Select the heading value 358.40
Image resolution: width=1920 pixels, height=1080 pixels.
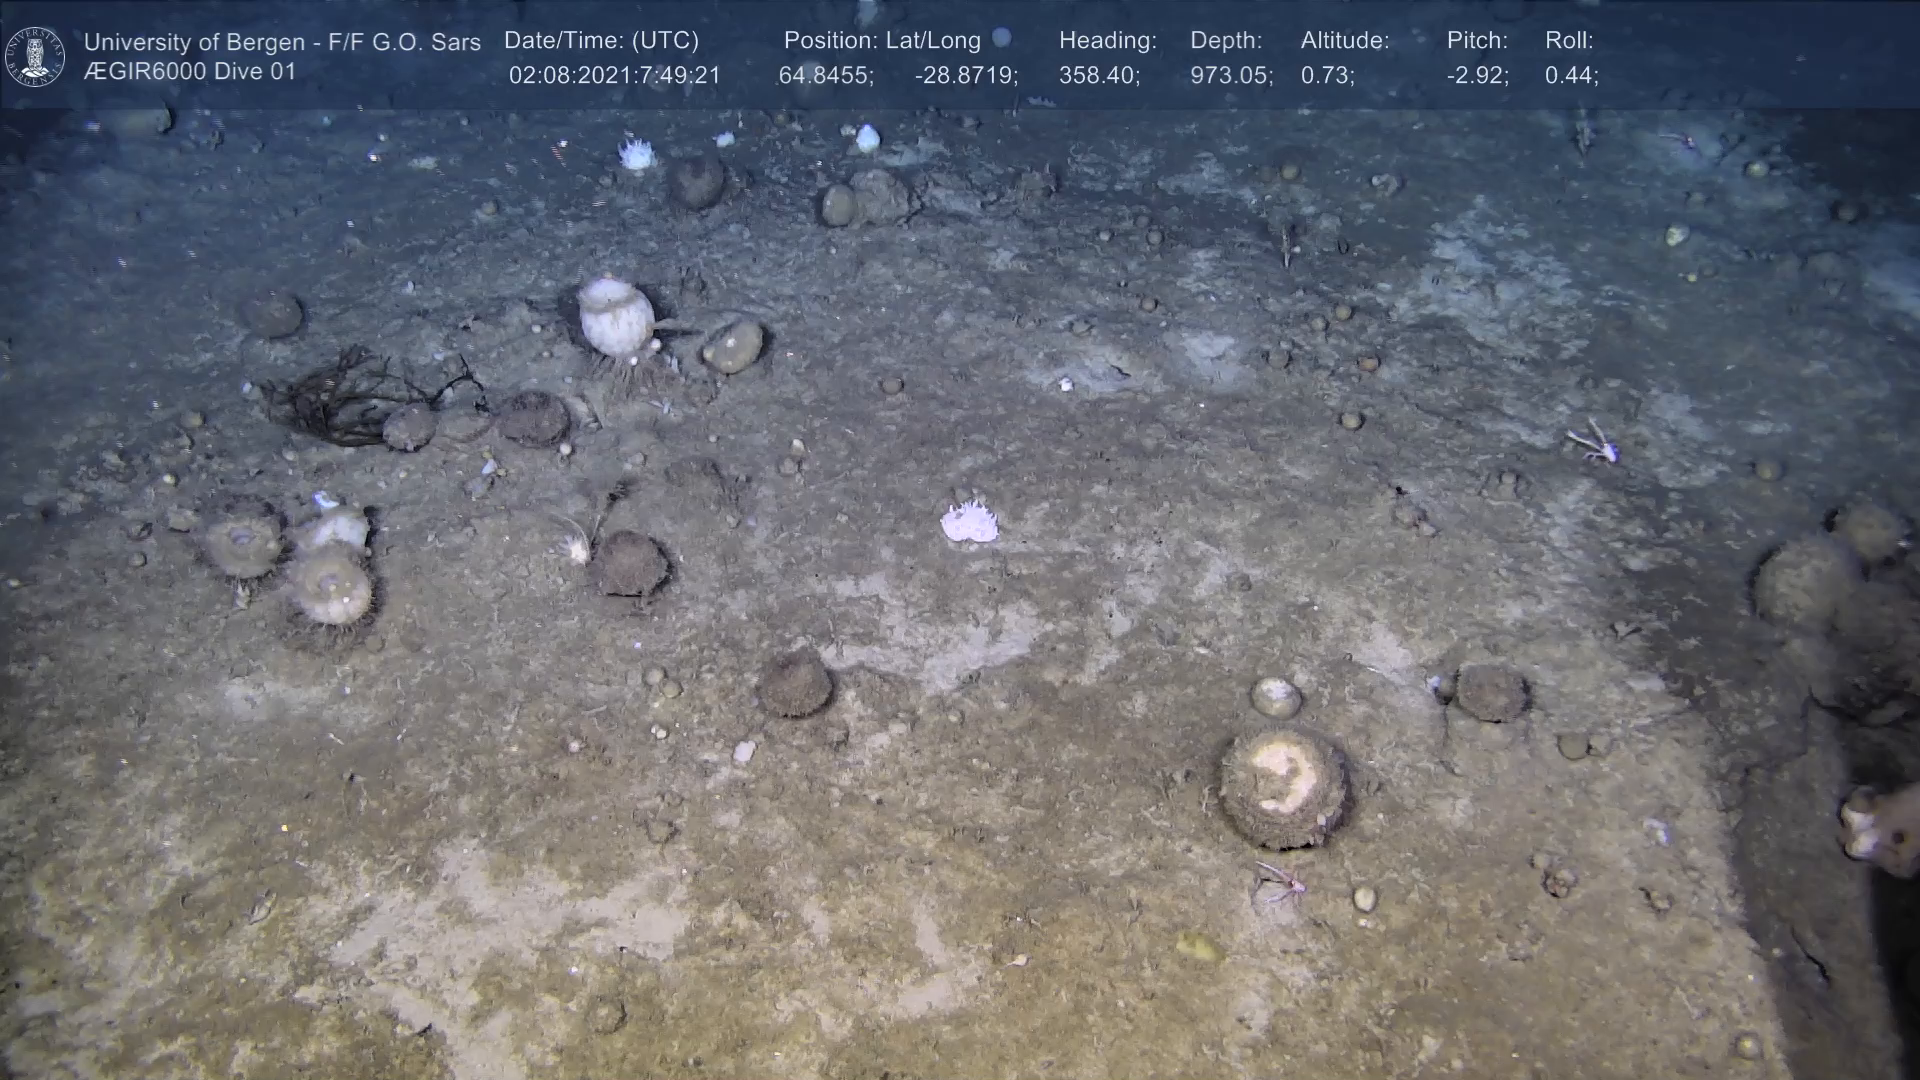[1098, 76]
